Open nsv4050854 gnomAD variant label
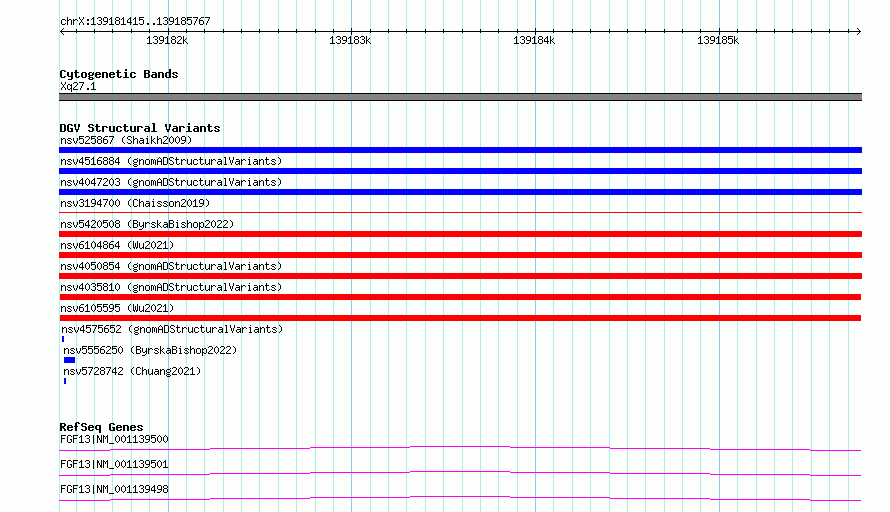The image size is (890, 512). tap(171, 266)
